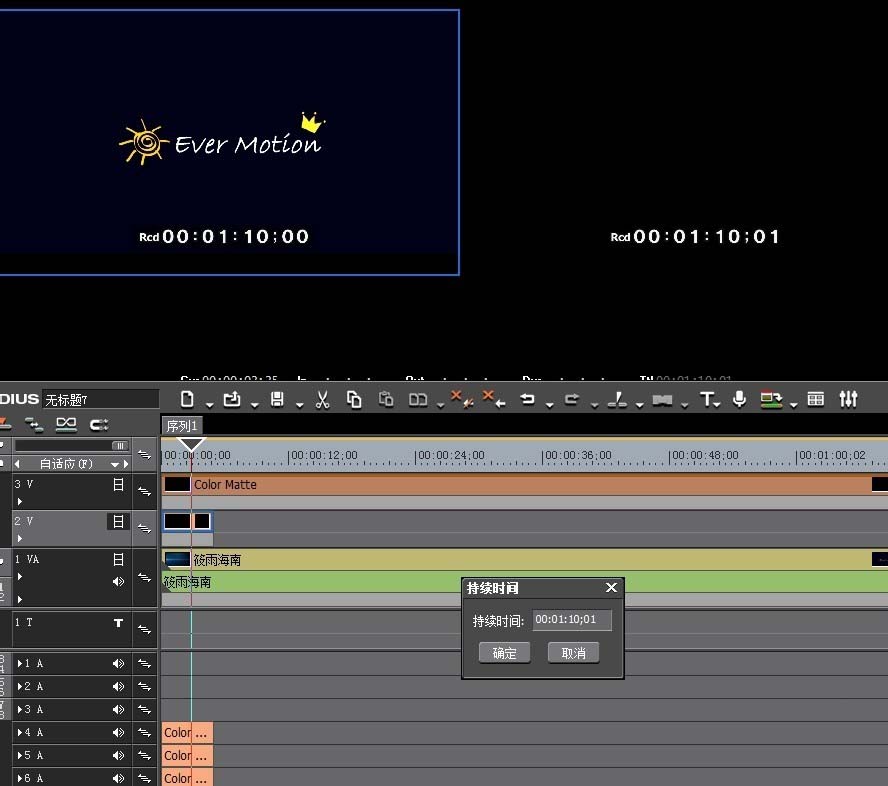Open dropdown arrow beside Save icon
Screen dimensions: 888x786
pyautogui.click(x=300, y=404)
